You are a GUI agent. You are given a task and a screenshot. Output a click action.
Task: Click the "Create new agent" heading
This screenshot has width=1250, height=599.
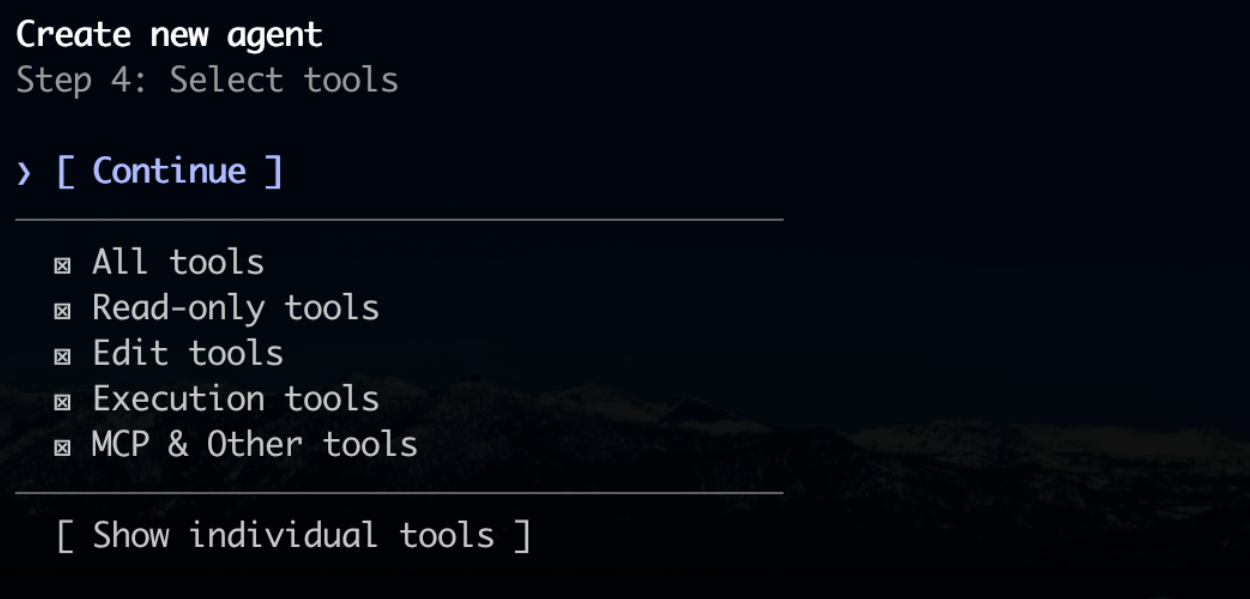pos(169,35)
